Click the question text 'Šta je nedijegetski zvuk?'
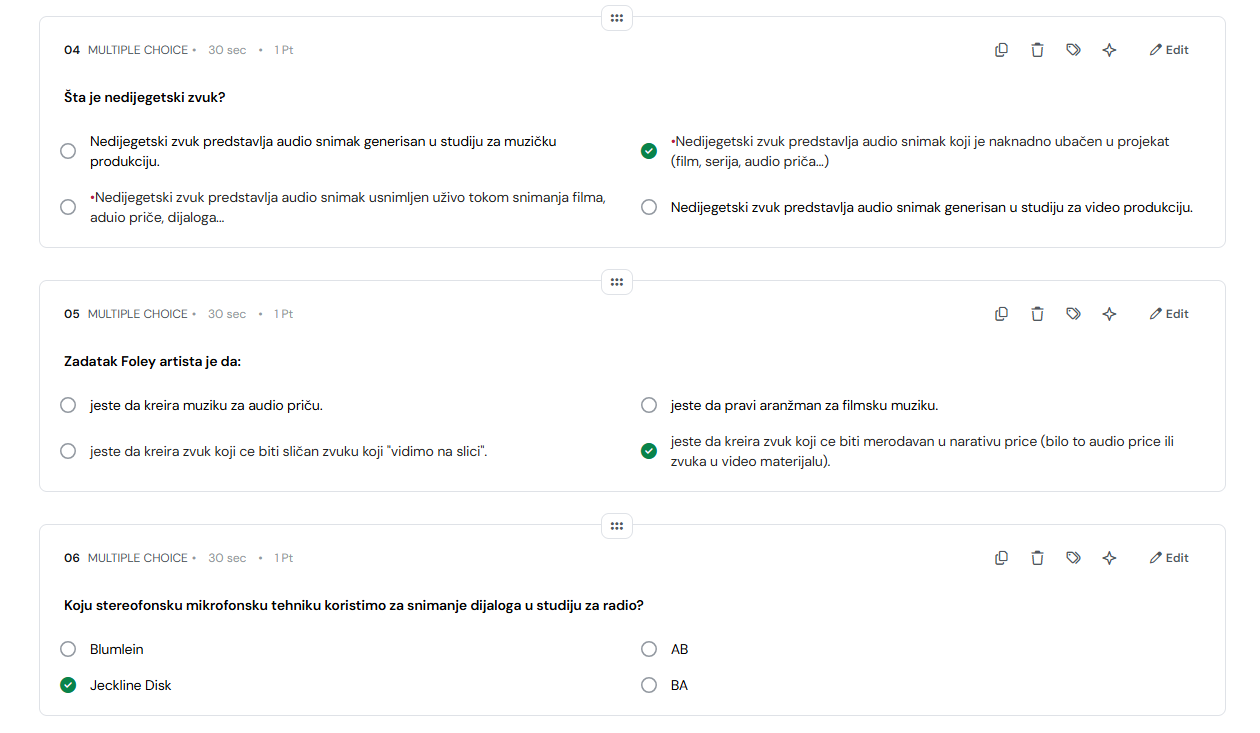Viewport: 1260px width, 733px height. 145,97
